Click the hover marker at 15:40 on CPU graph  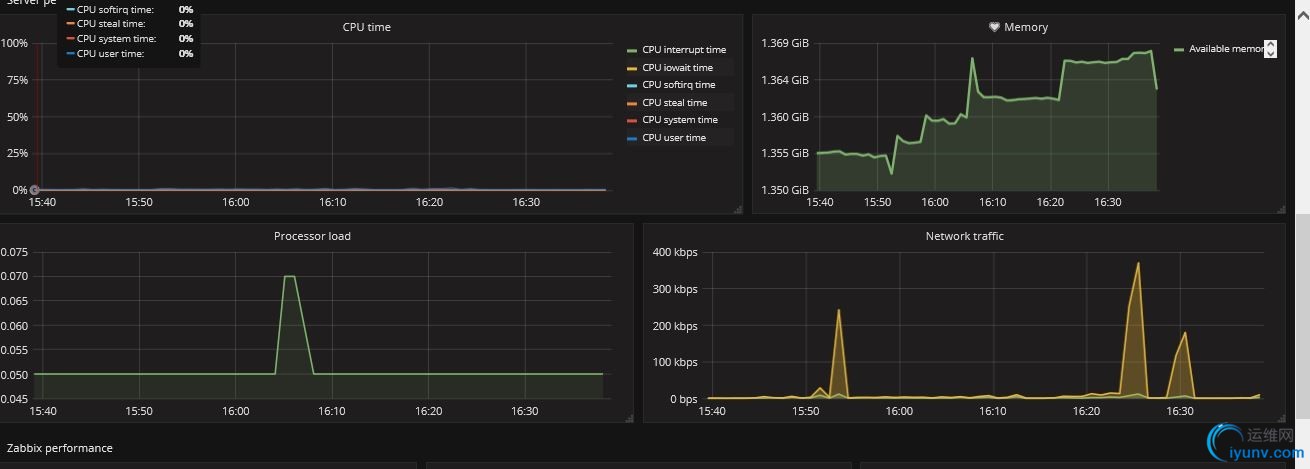point(34,189)
